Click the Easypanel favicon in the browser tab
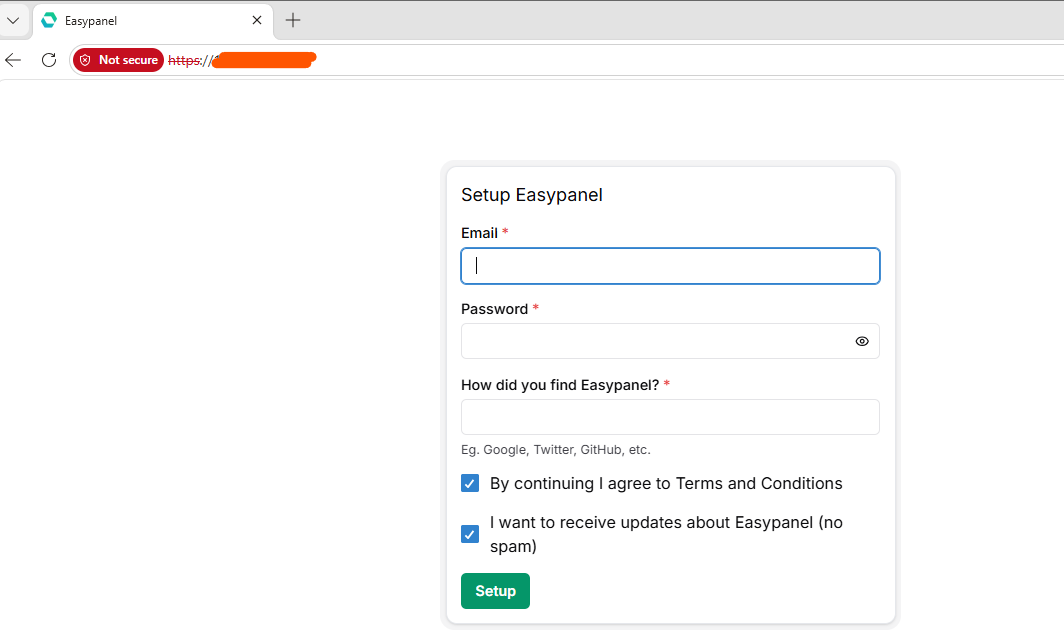Viewport: 1064px width, 638px height. 49,20
